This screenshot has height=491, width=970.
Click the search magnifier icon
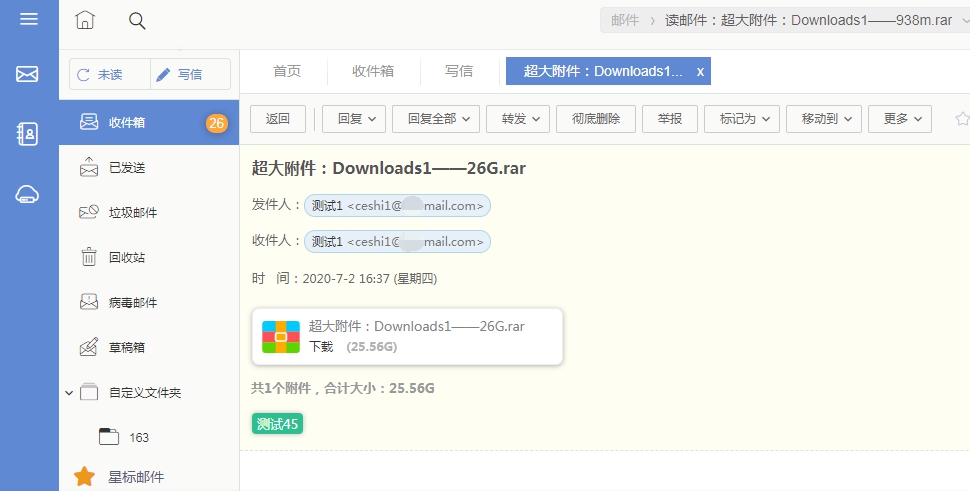click(137, 20)
